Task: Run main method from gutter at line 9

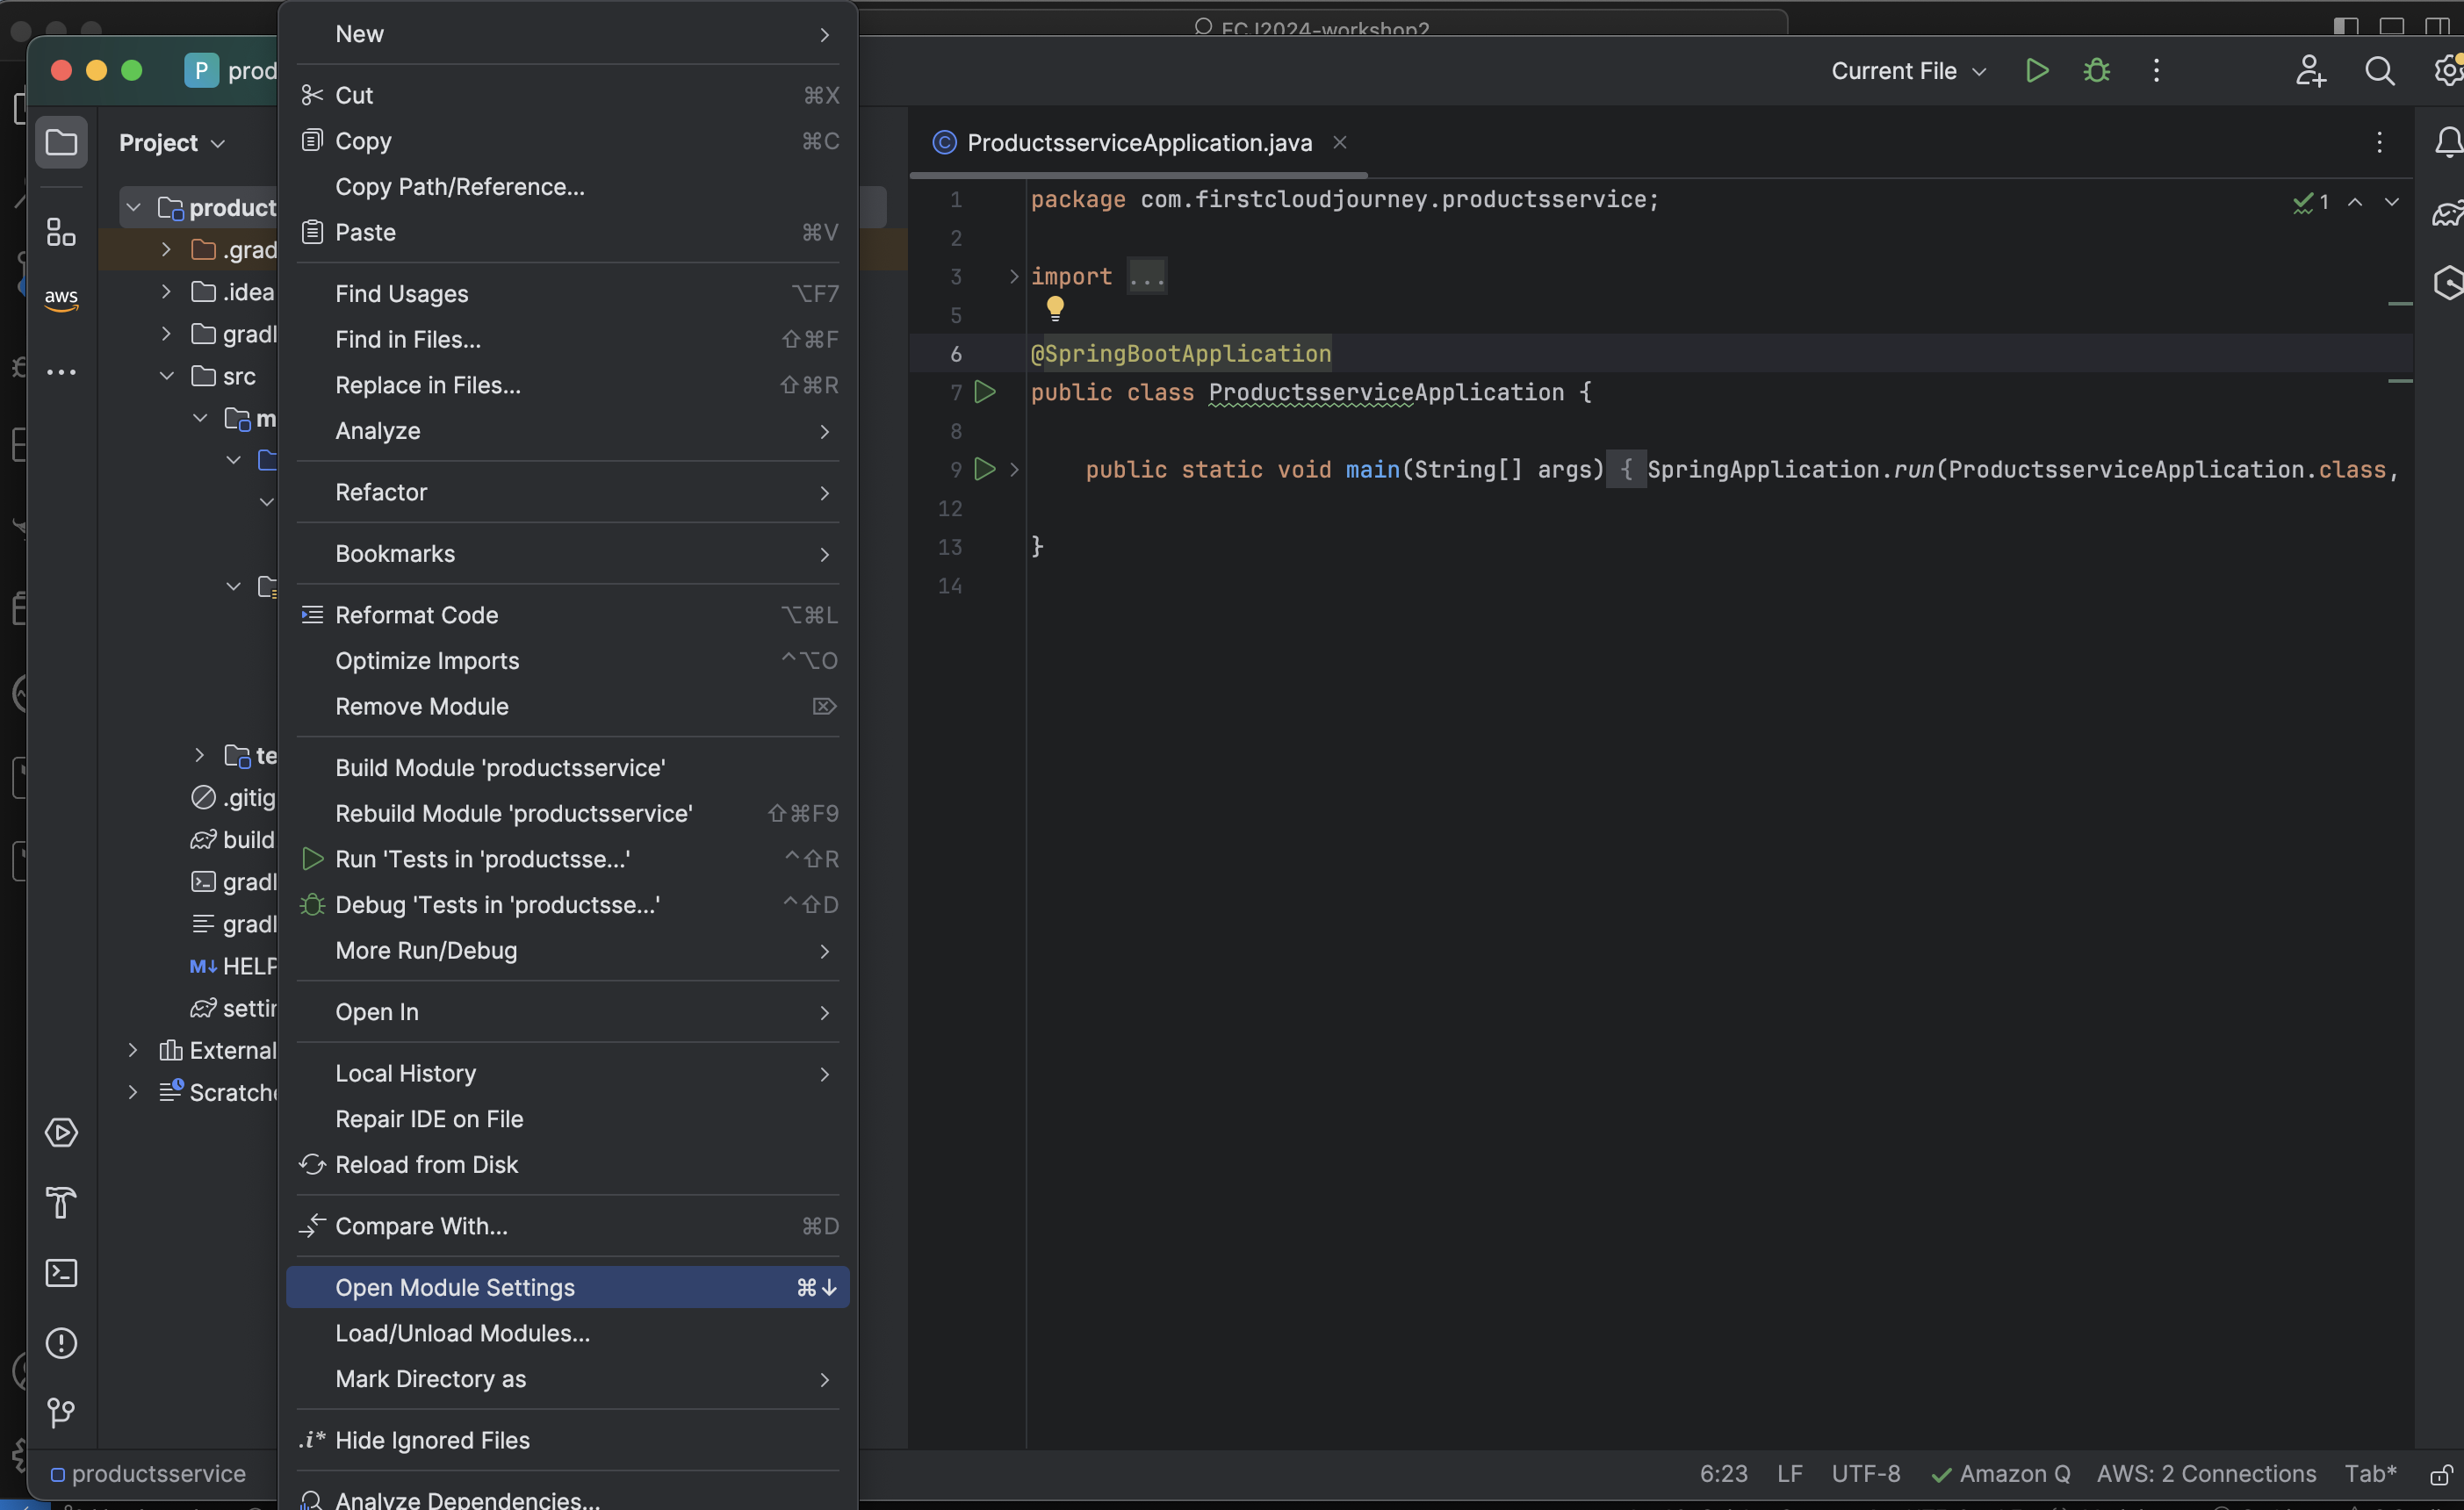Action: click(985, 469)
